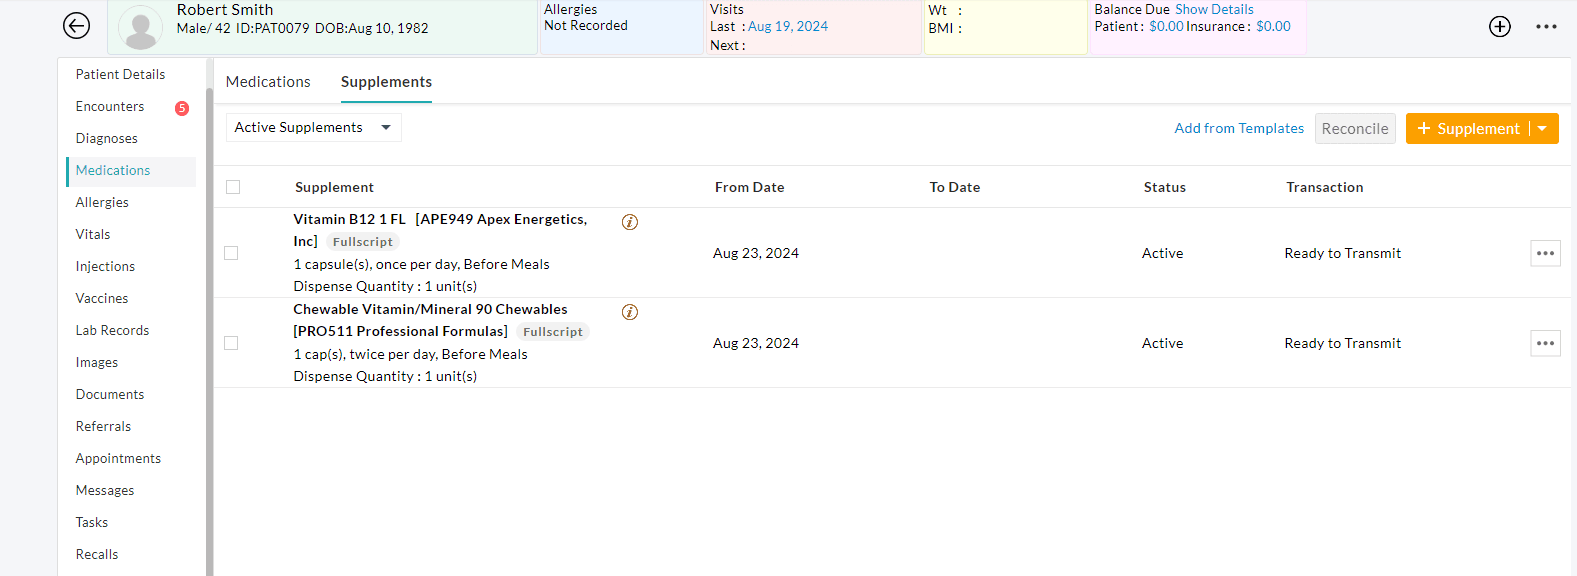Viewport: 1577px width, 576px height.
Task: Open row actions for Vitamin B12
Action: tap(1545, 253)
